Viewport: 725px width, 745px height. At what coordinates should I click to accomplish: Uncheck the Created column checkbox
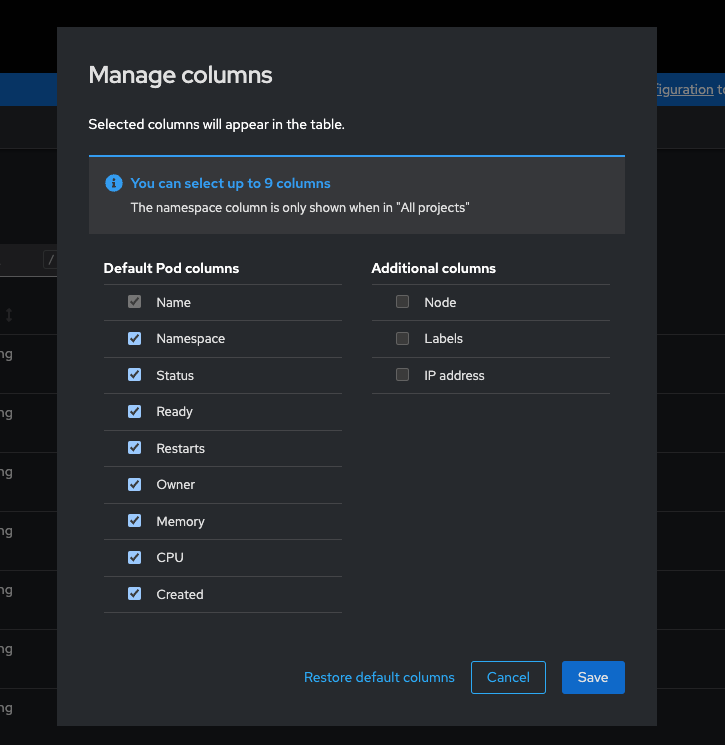[x=134, y=594]
